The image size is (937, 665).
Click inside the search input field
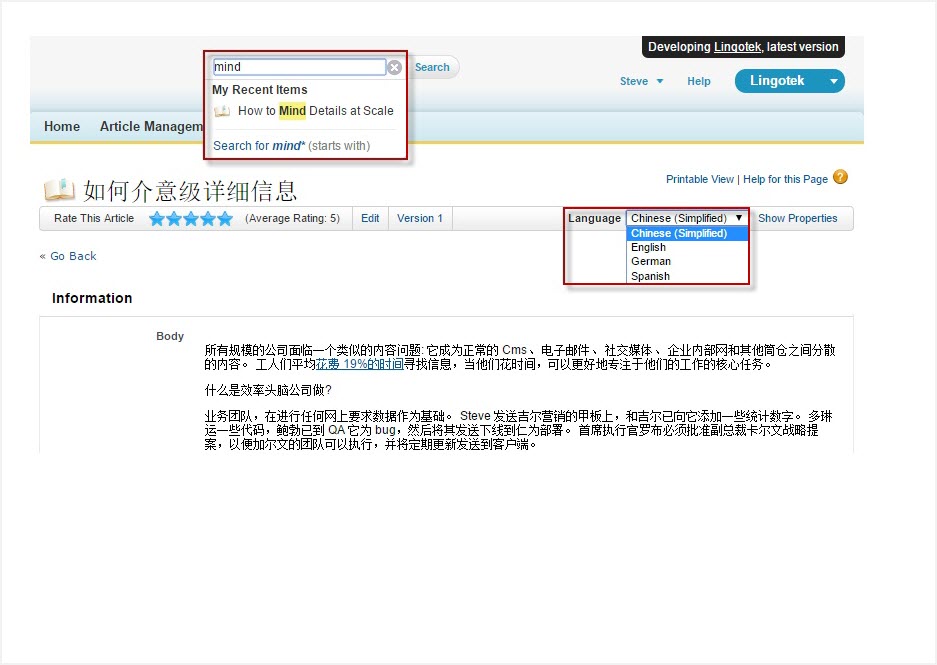(x=298, y=68)
